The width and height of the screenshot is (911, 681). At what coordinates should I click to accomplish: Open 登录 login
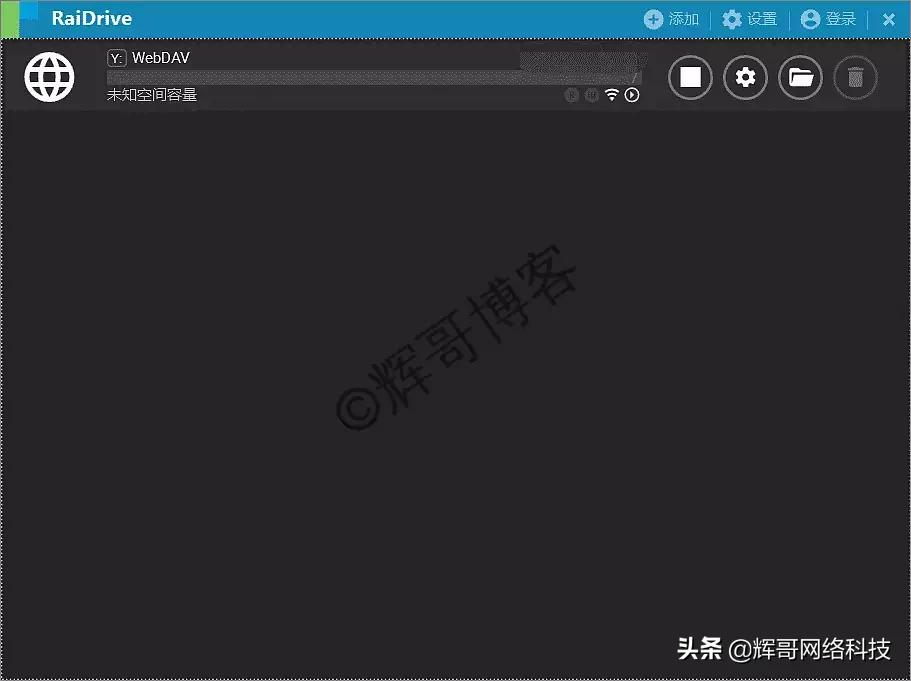[828, 19]
